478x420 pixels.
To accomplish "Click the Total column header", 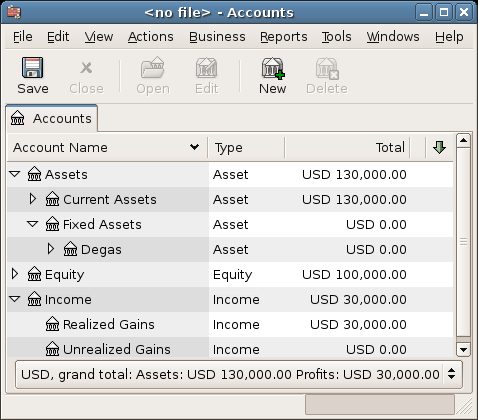I will [347, 147].
